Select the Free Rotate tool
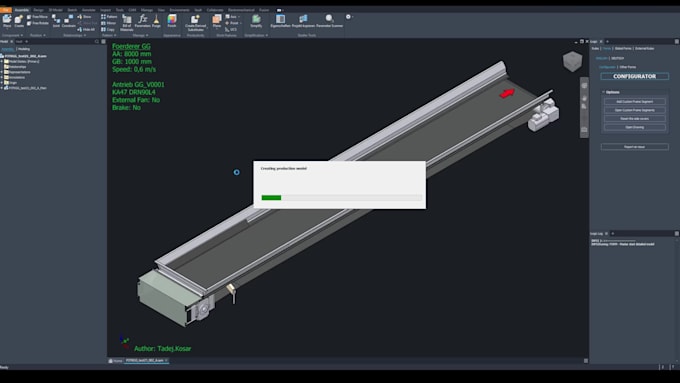This screenshot has height=383, width=680. click(37, 23)
